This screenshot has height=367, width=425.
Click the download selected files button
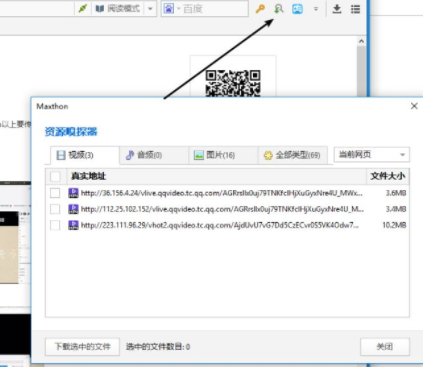(x=82, y=347)
